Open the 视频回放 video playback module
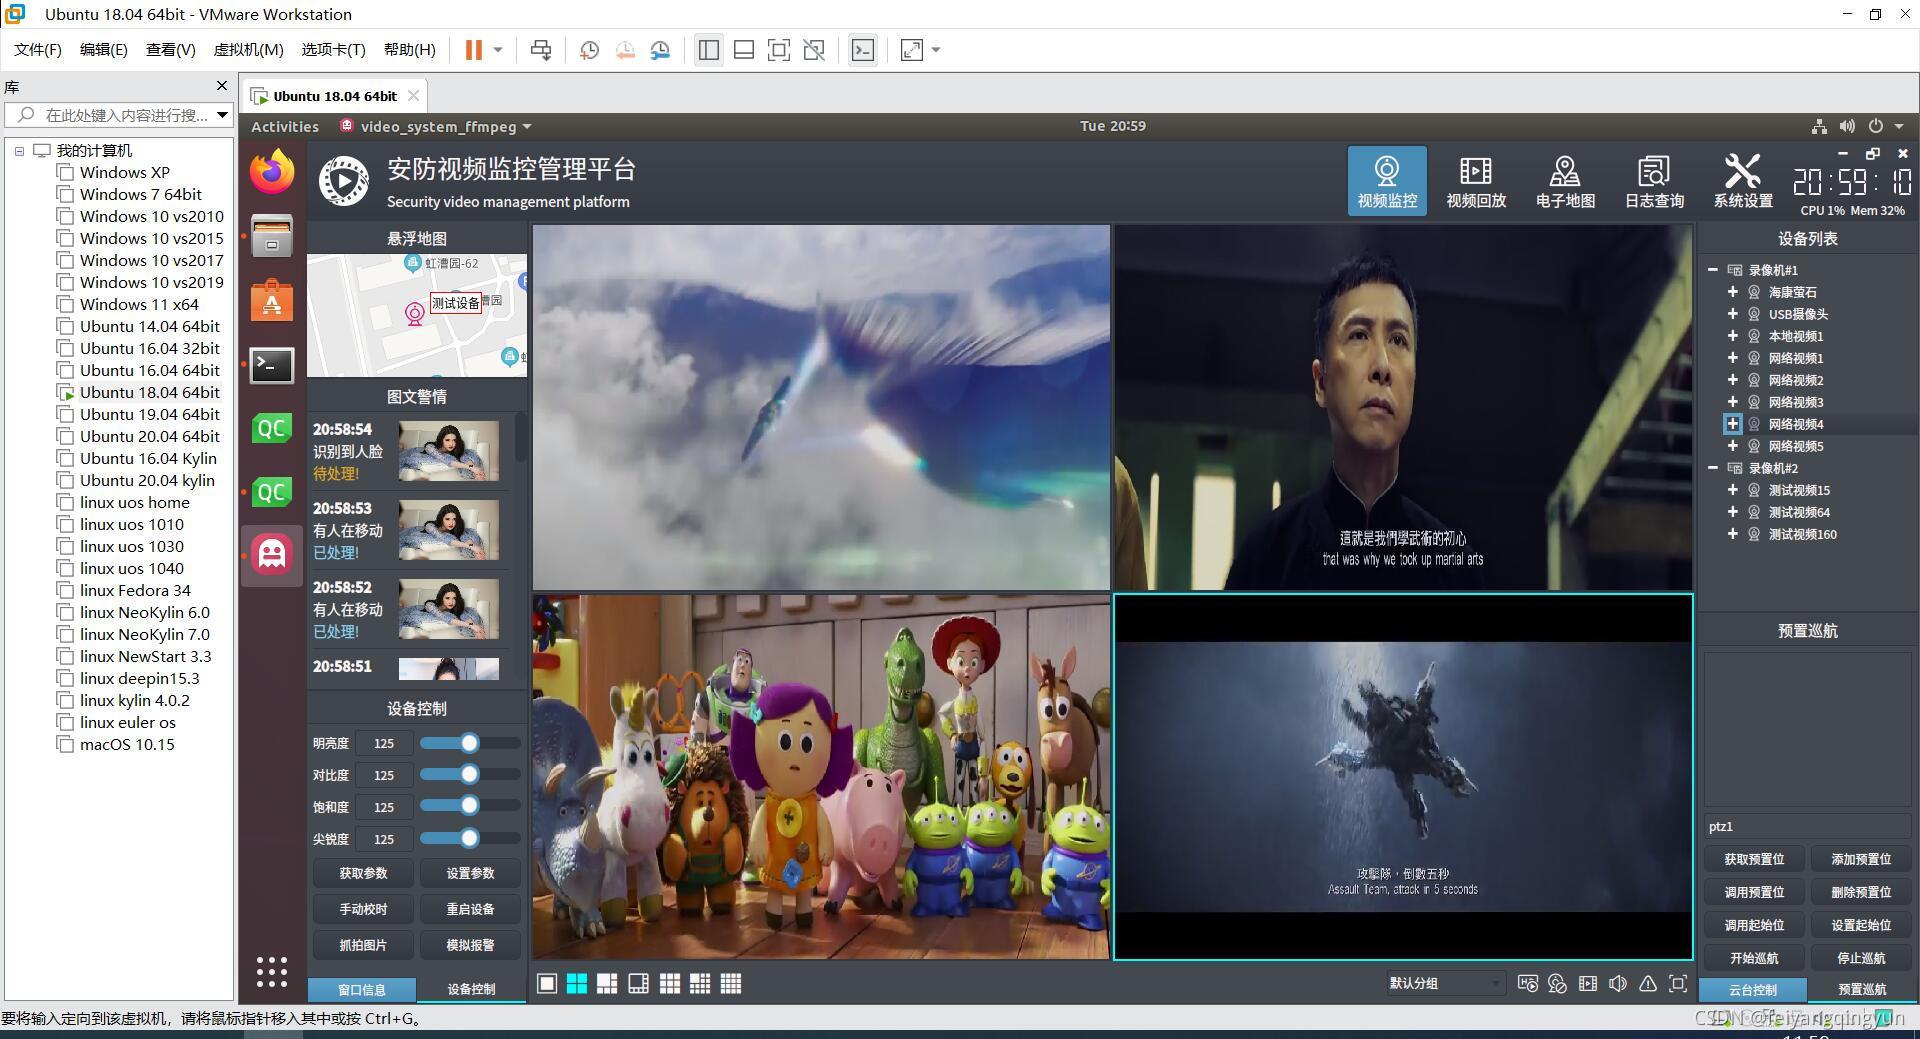Image resolution: width=1920 pixels, height=1039 pixels. pos(1476,180)
